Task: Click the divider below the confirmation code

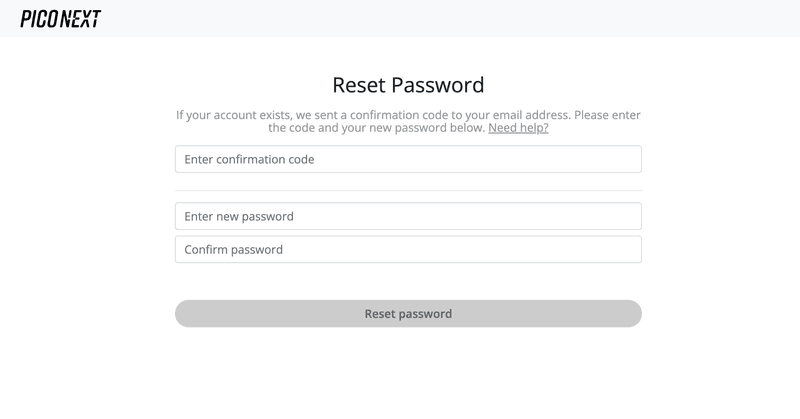Action: (408, 190)
